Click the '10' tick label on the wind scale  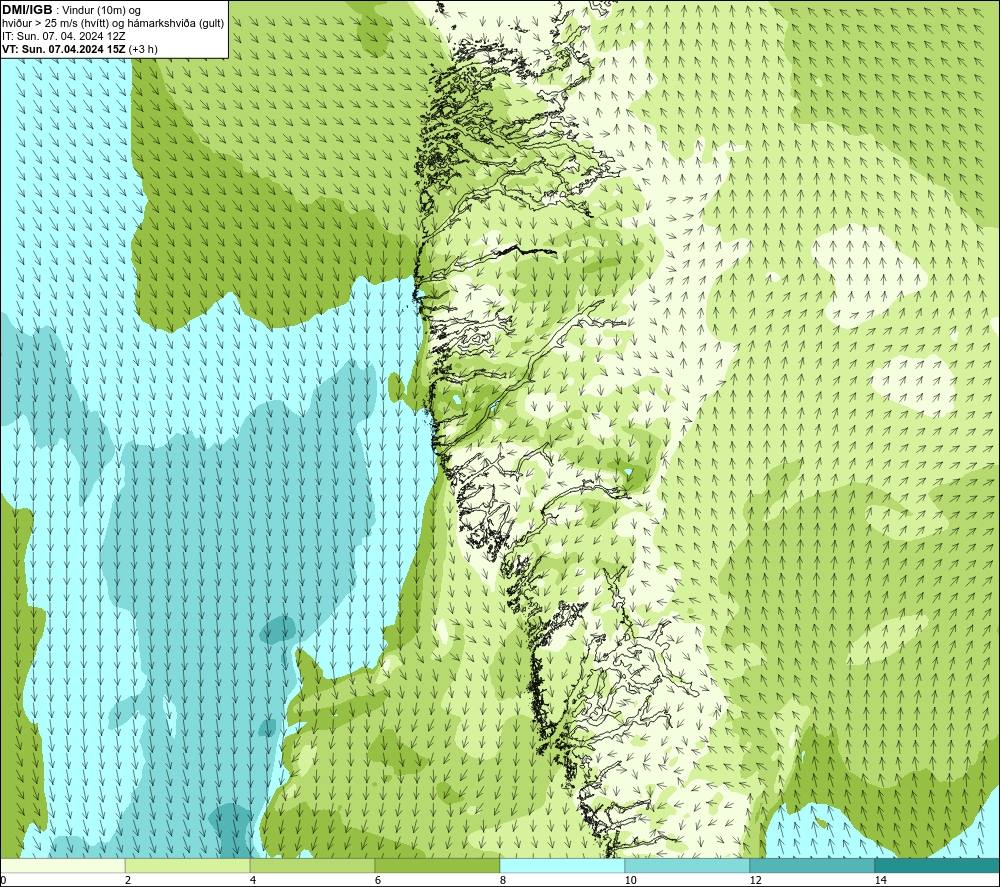tap(630, 880)
